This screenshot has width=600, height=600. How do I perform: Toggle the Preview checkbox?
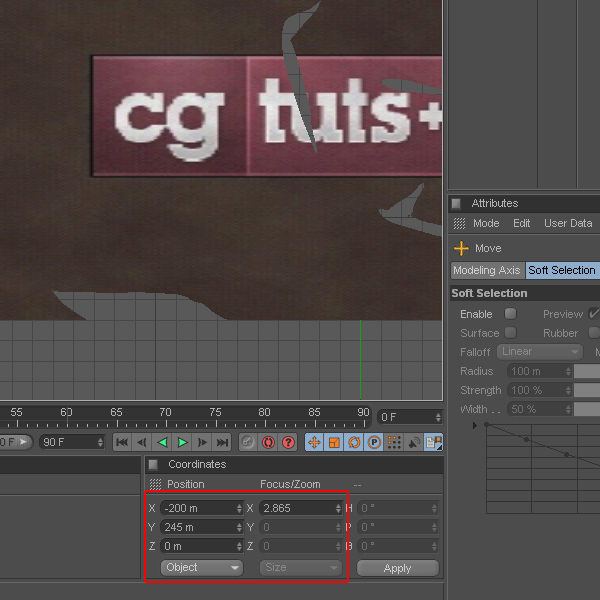[594, 314]
